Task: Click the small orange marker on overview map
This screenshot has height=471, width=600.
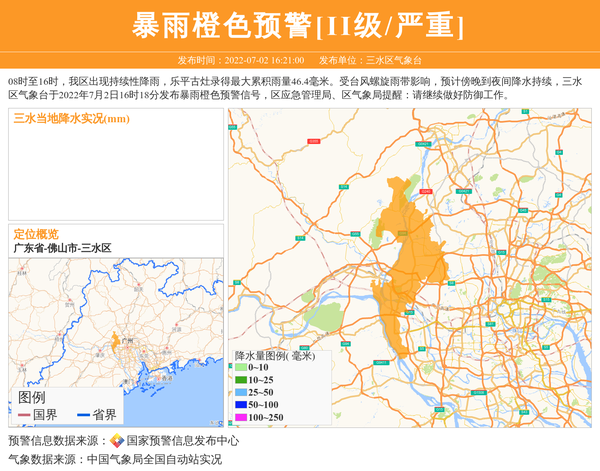Action: coord(116,342)
